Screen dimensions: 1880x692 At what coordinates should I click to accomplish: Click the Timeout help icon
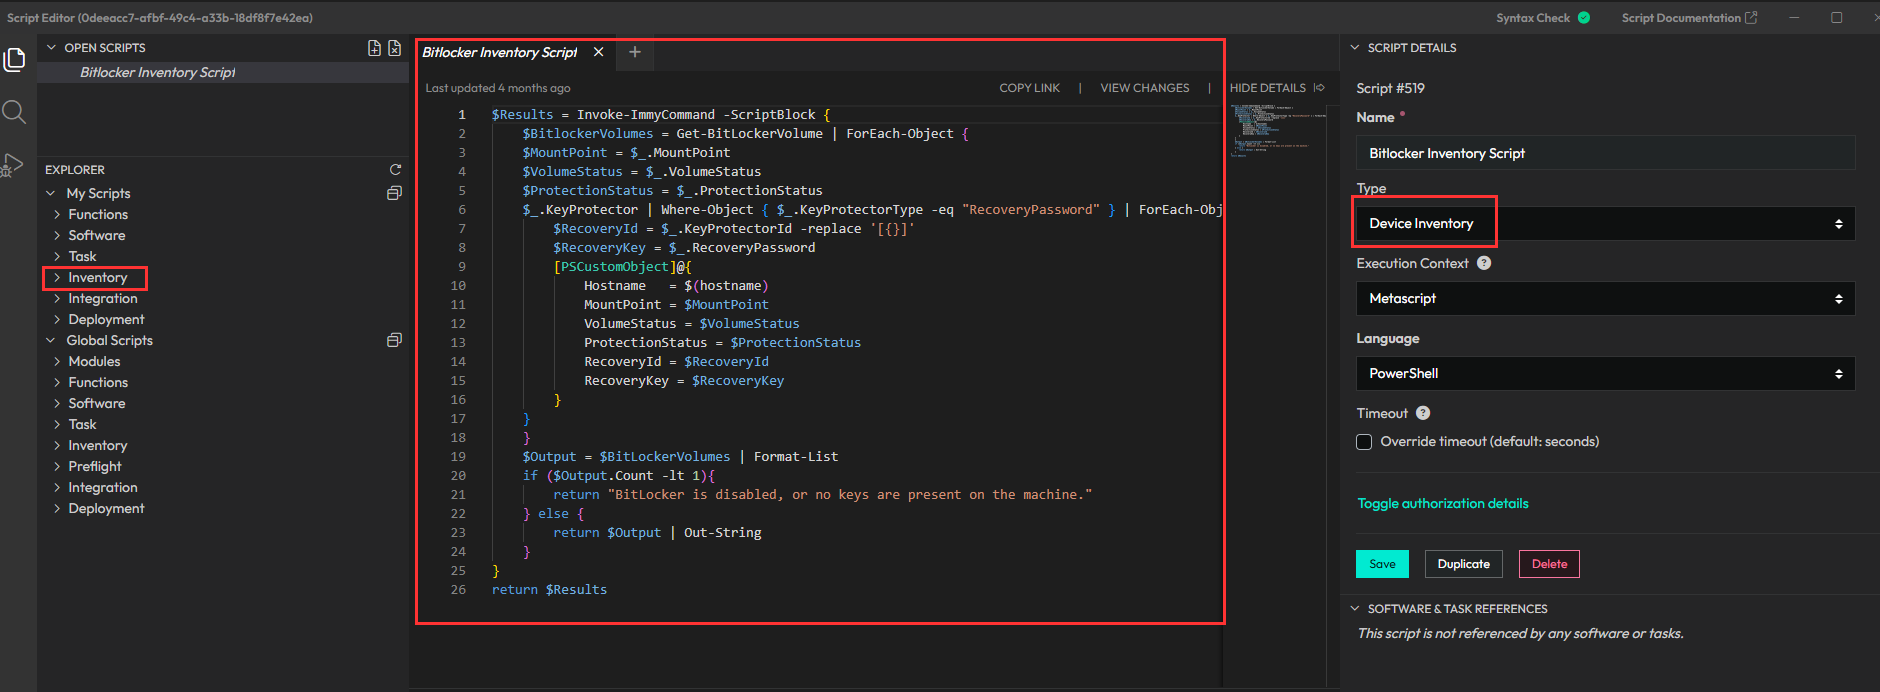(1423, 413)
